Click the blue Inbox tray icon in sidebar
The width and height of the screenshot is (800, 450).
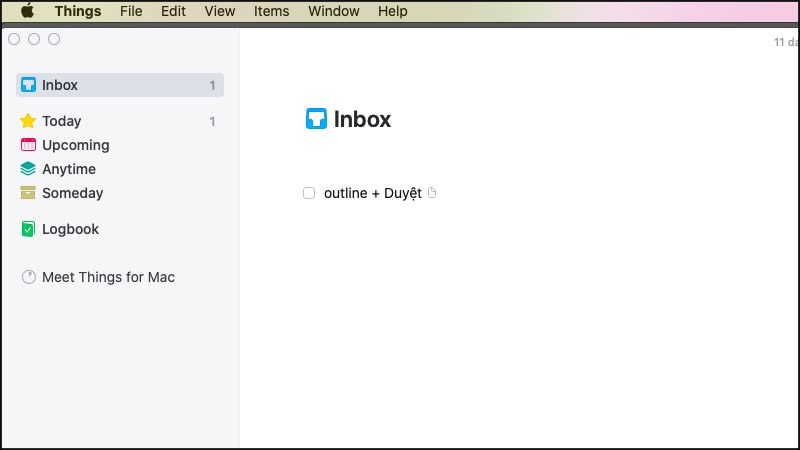28,85
